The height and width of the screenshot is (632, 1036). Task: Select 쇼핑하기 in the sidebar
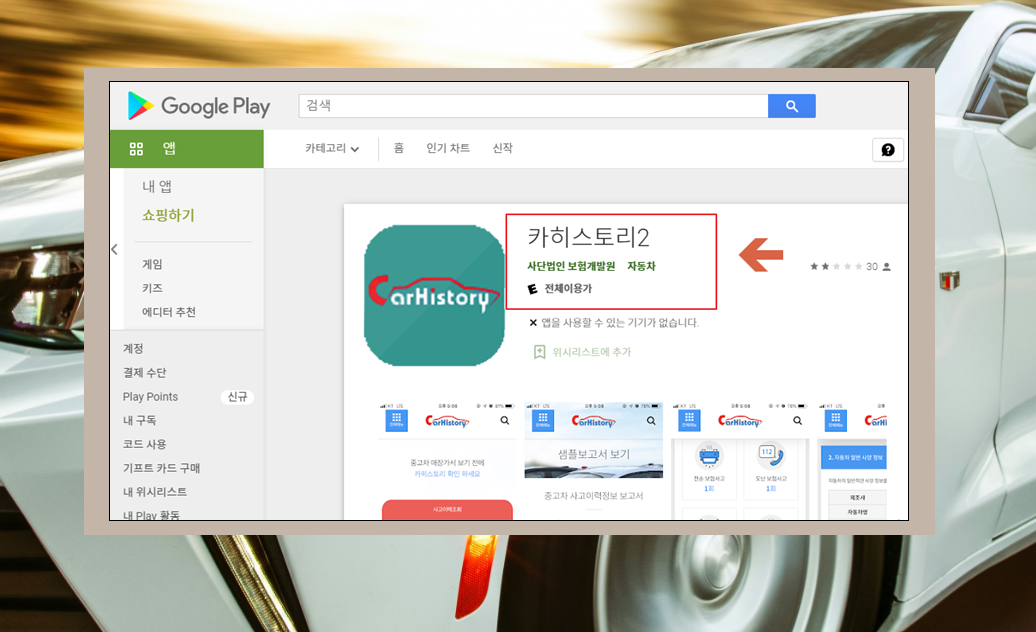(x=168, y=215)
